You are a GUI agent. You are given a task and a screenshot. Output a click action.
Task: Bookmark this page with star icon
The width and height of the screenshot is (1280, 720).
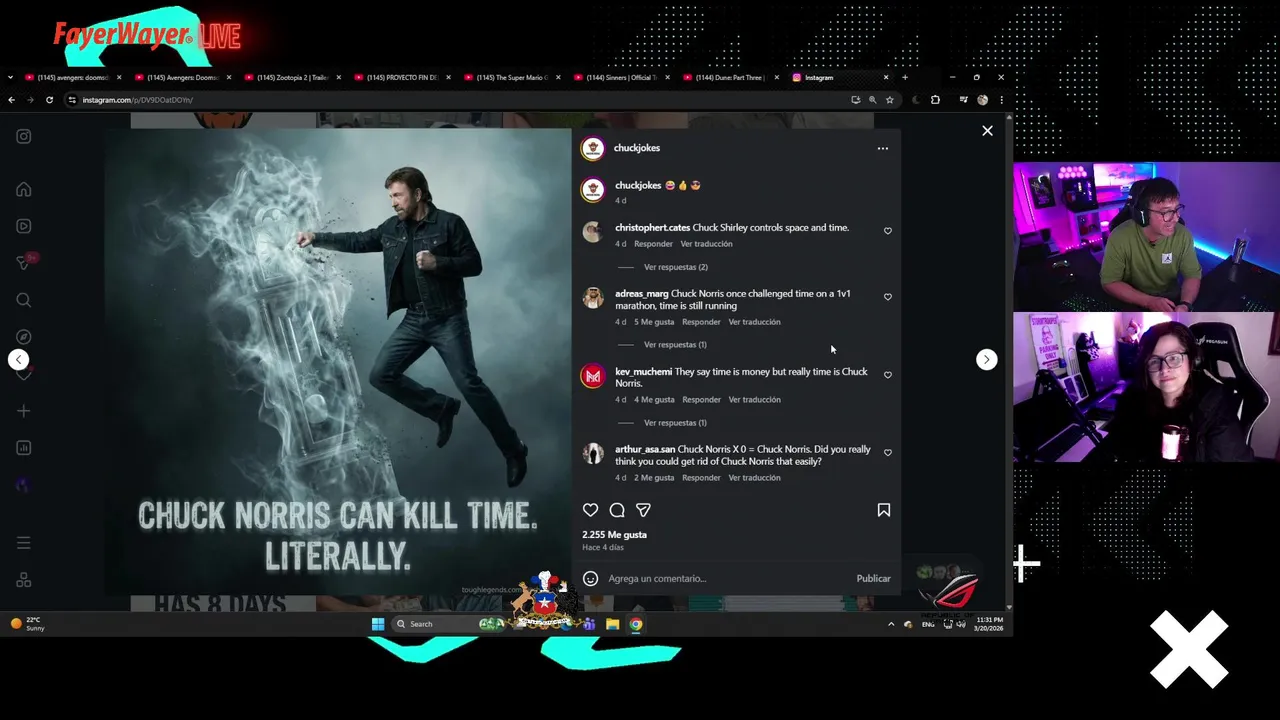point(889,100)
